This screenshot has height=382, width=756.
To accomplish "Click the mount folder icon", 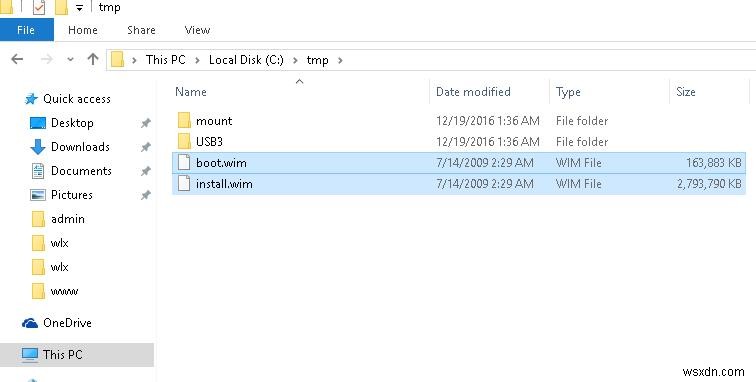I will pos(184,121).
